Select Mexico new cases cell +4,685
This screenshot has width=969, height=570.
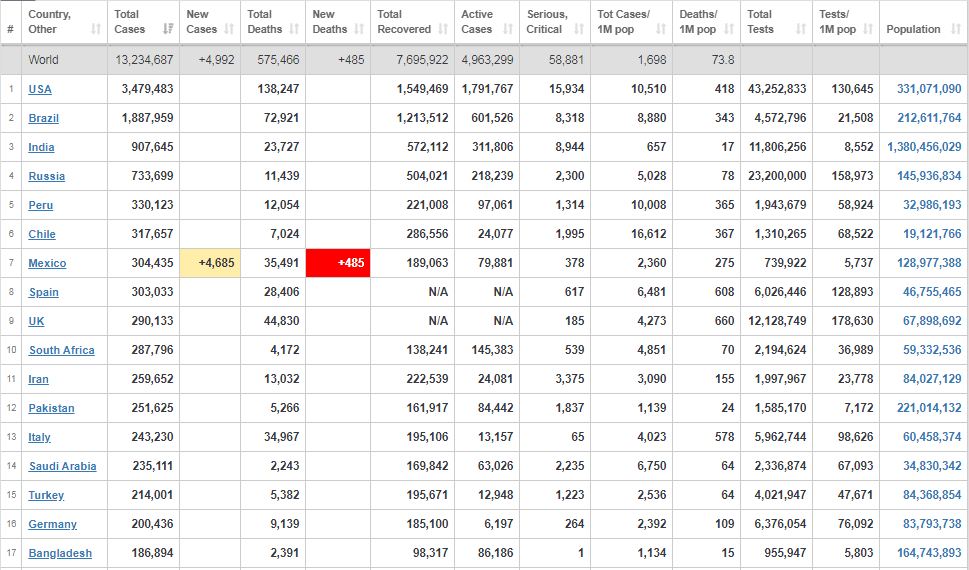pyautogui.click(x=210, y=263)
